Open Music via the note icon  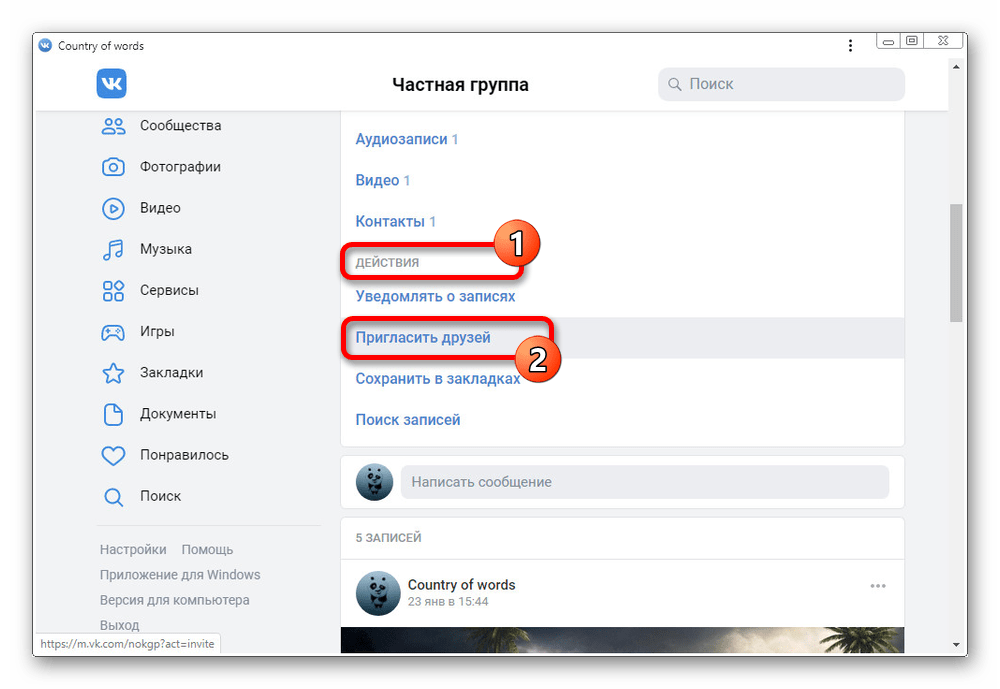[x=113, y=249]
